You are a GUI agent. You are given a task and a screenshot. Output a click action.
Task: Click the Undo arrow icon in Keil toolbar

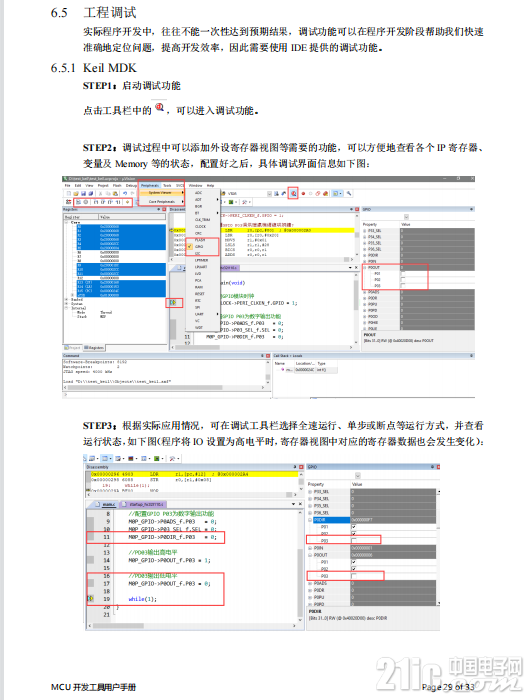[x=125, y=194]
